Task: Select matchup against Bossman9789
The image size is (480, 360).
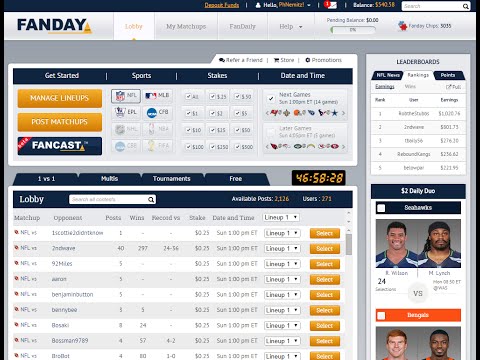Action: coord(325,341)
